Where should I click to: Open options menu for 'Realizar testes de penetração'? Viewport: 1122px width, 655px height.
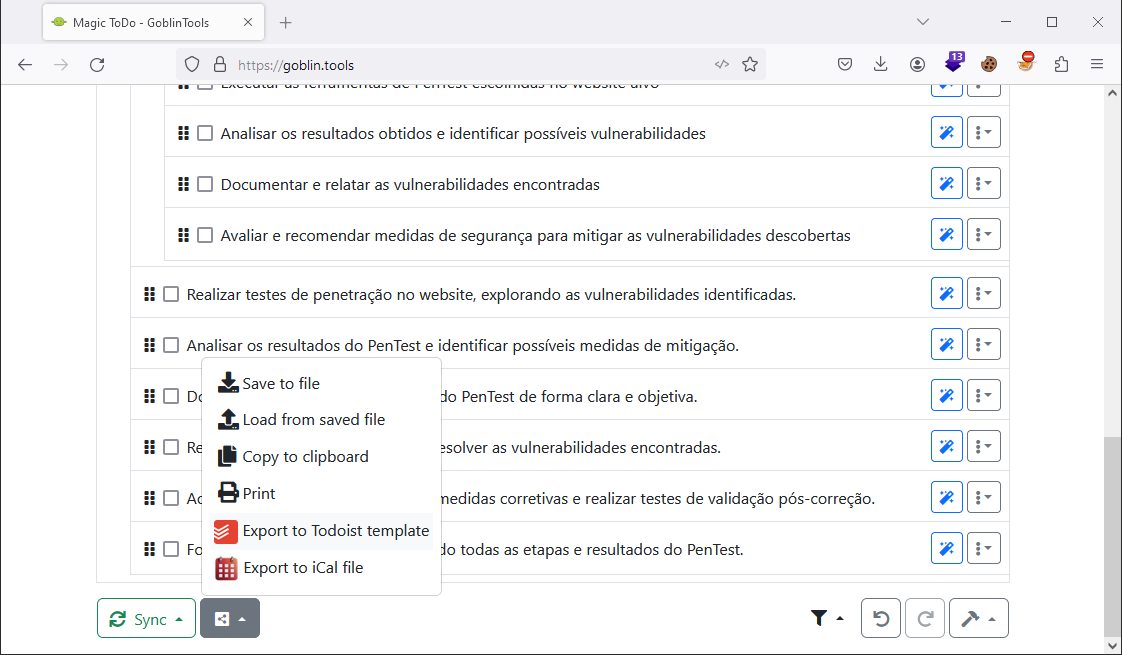pos(984,294)
